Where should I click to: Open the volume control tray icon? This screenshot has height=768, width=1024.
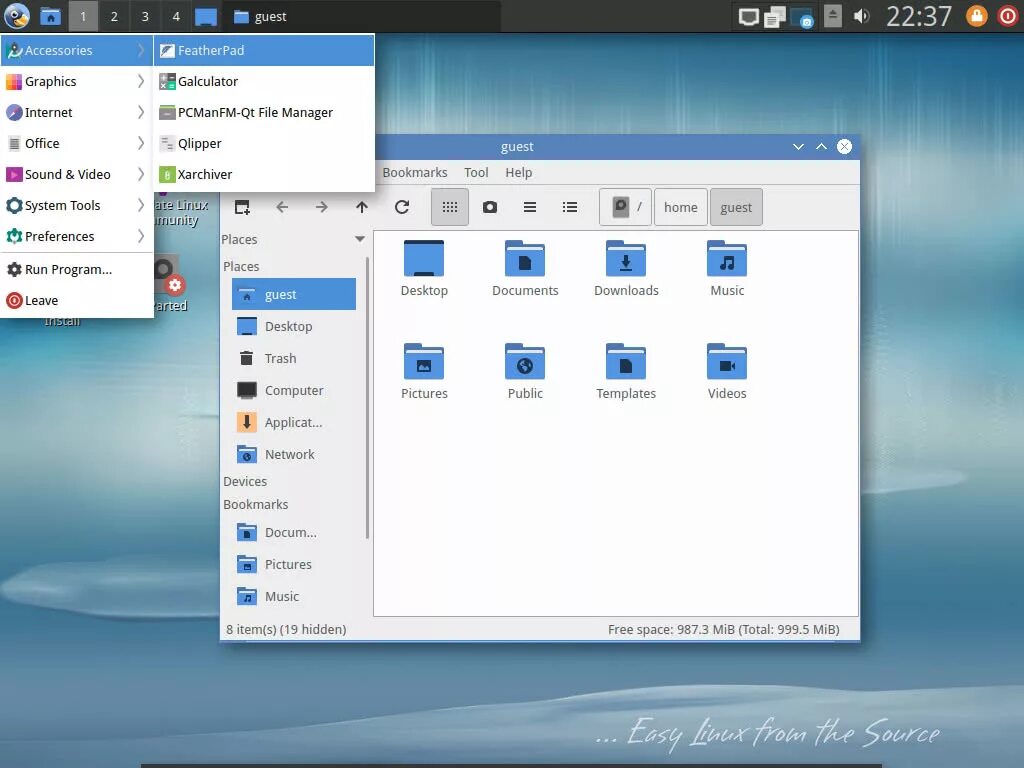(x=862, y=16)
